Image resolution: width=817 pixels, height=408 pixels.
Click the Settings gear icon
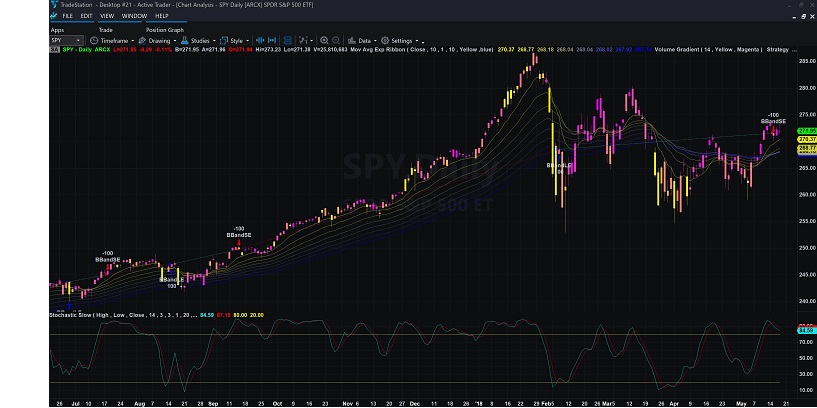click(385, 41)
